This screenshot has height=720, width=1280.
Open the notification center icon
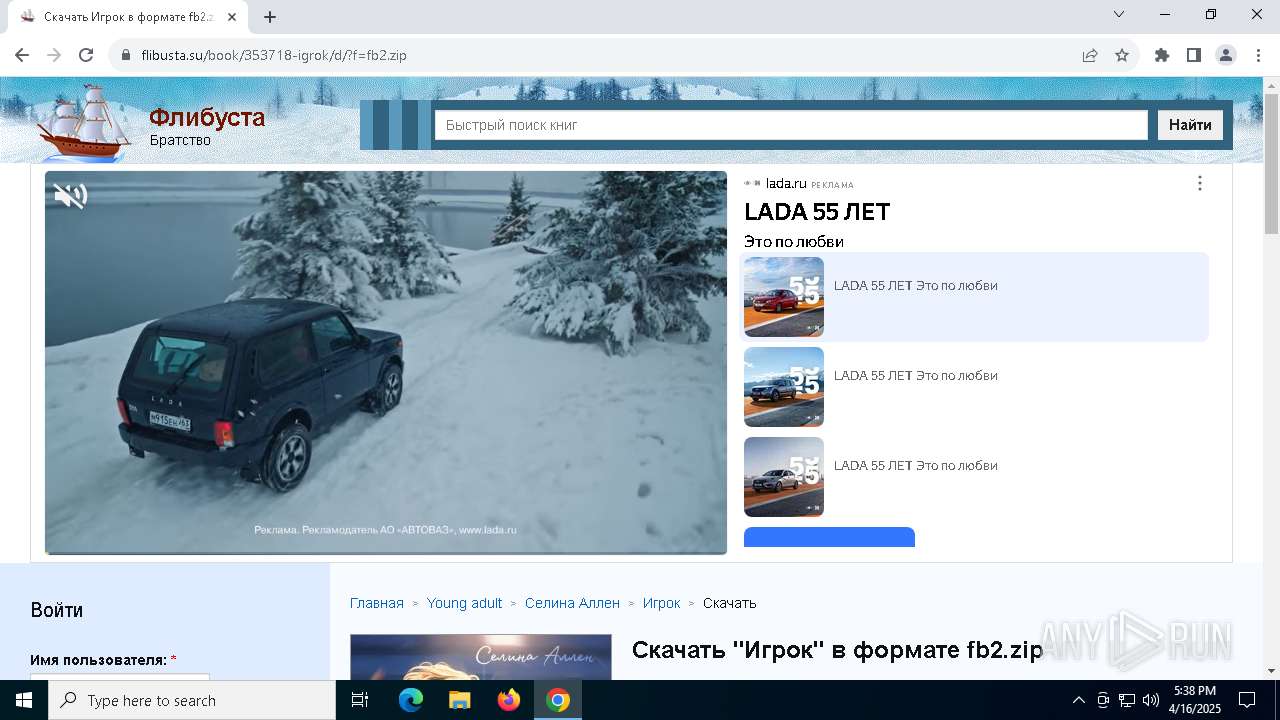[x=1247, y=700]
